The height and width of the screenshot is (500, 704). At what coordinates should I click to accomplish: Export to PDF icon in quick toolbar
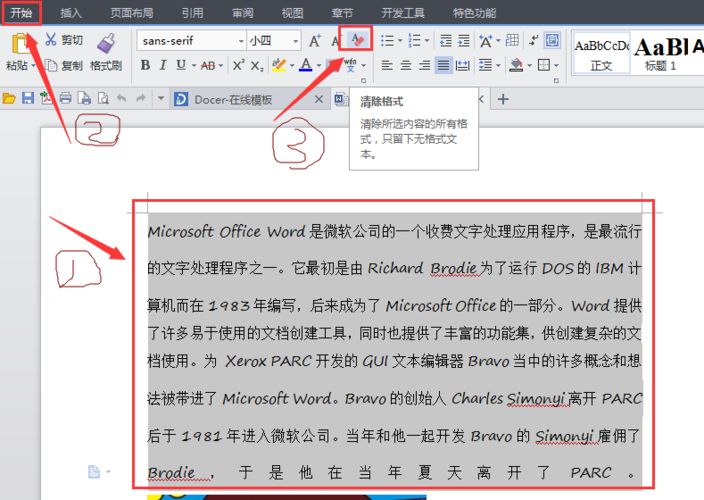46,98
